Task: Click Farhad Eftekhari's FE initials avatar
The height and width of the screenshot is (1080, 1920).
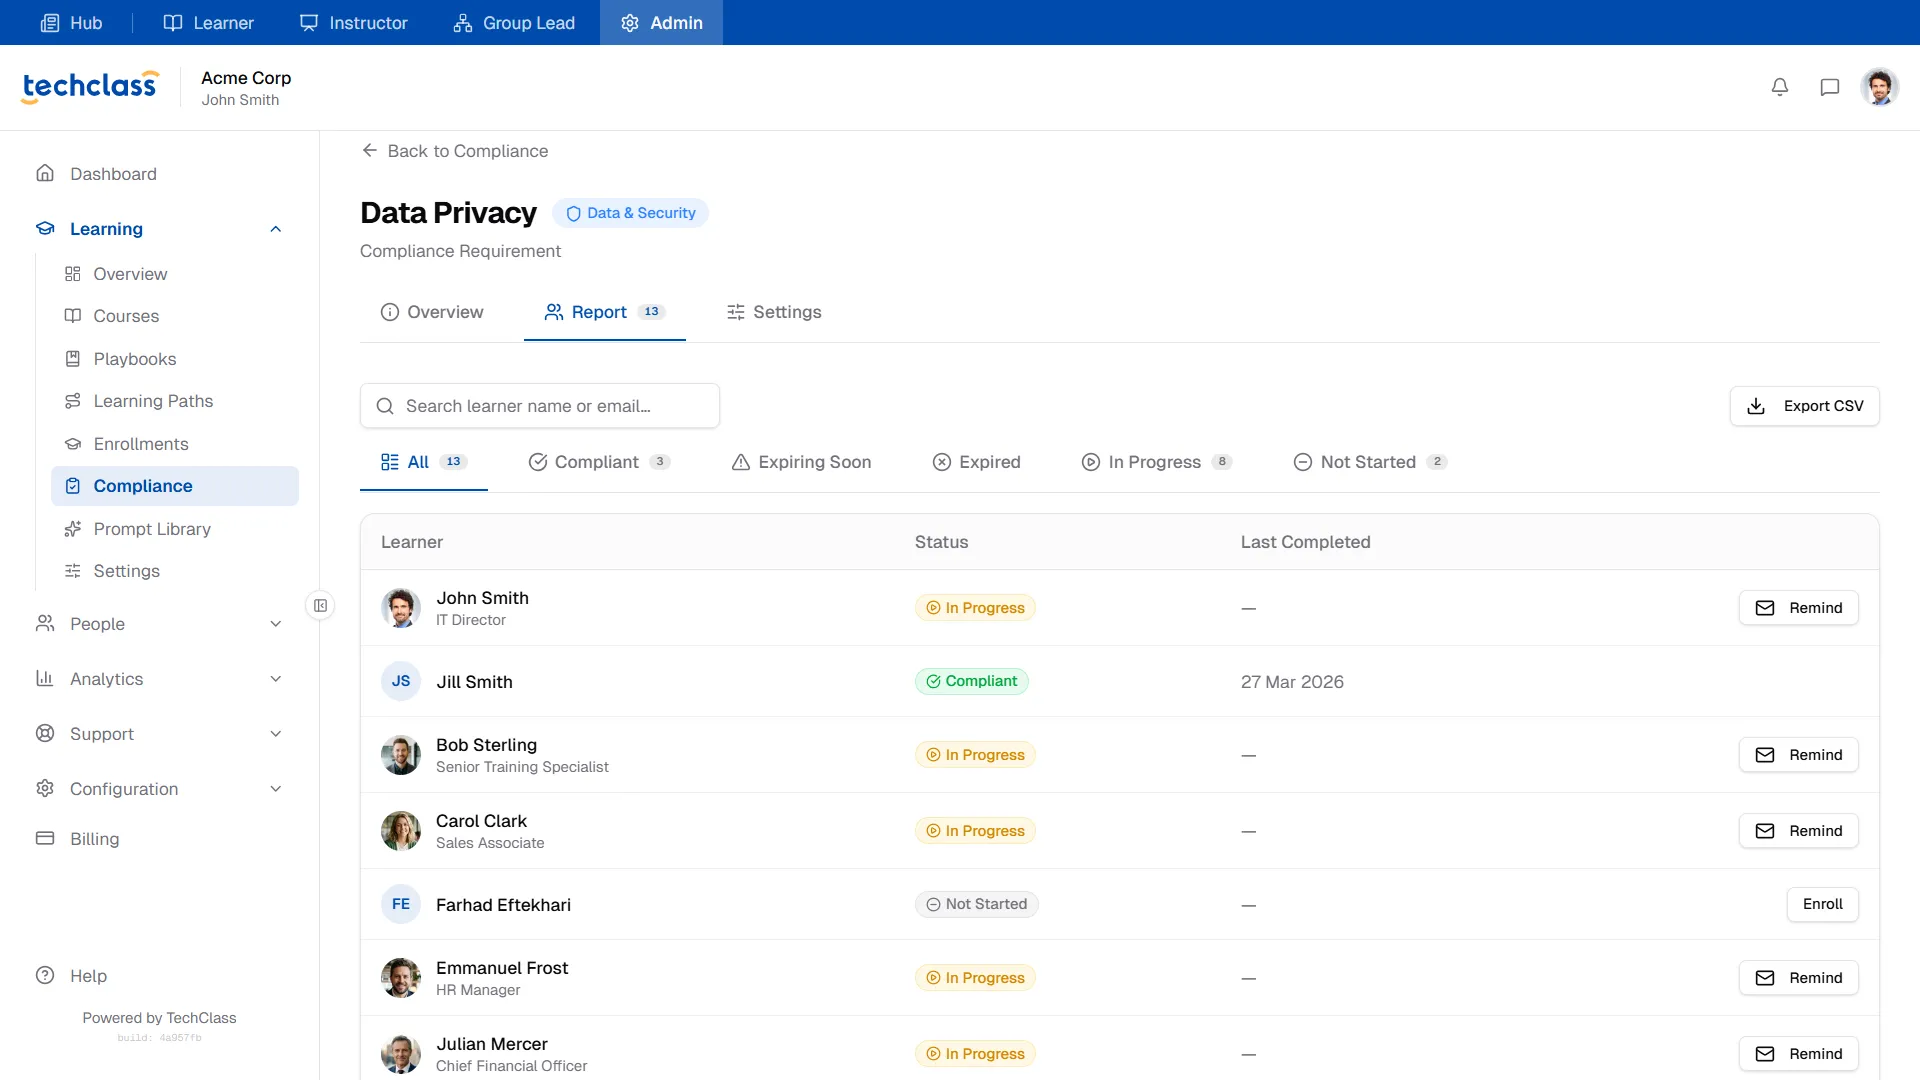Action: point(401,904)
